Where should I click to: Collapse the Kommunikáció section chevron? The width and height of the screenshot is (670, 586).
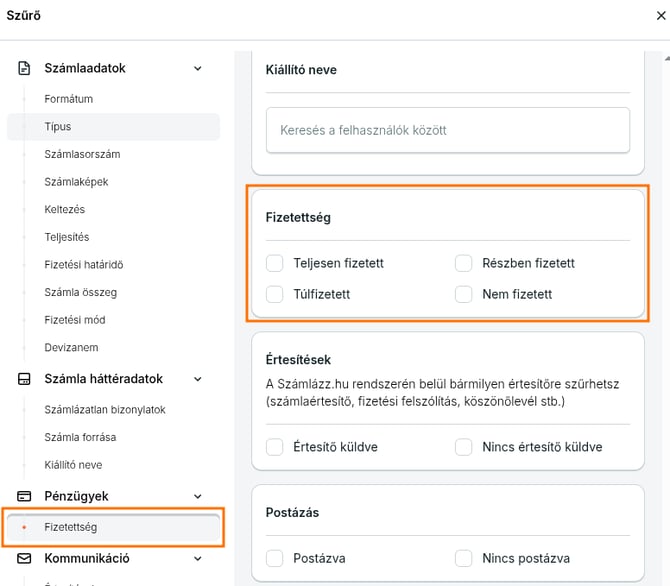tap(197, 558)
